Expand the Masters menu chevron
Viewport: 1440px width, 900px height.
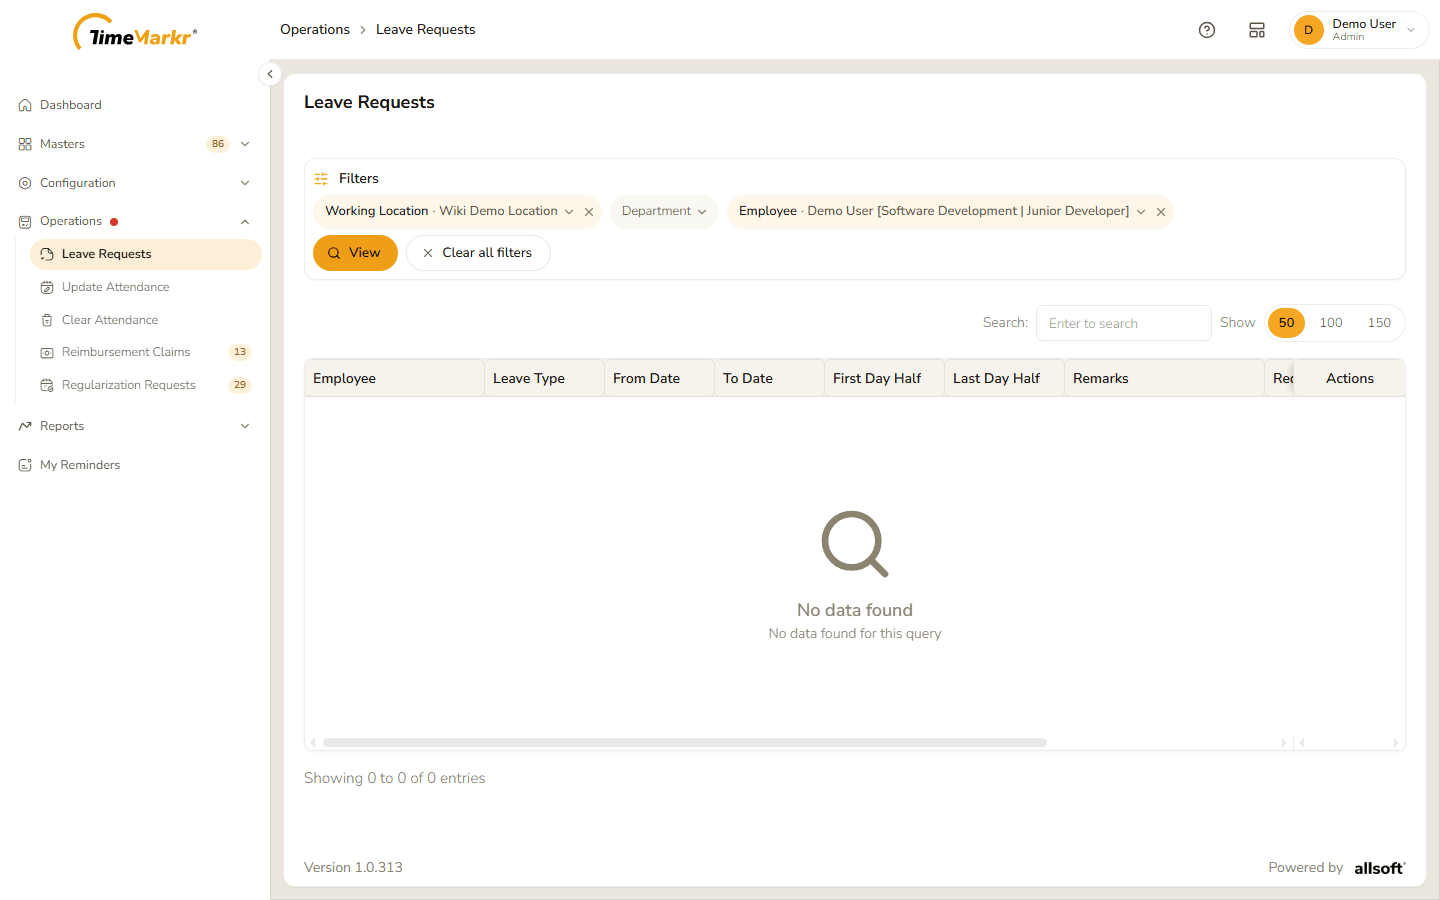pos(245,144)
